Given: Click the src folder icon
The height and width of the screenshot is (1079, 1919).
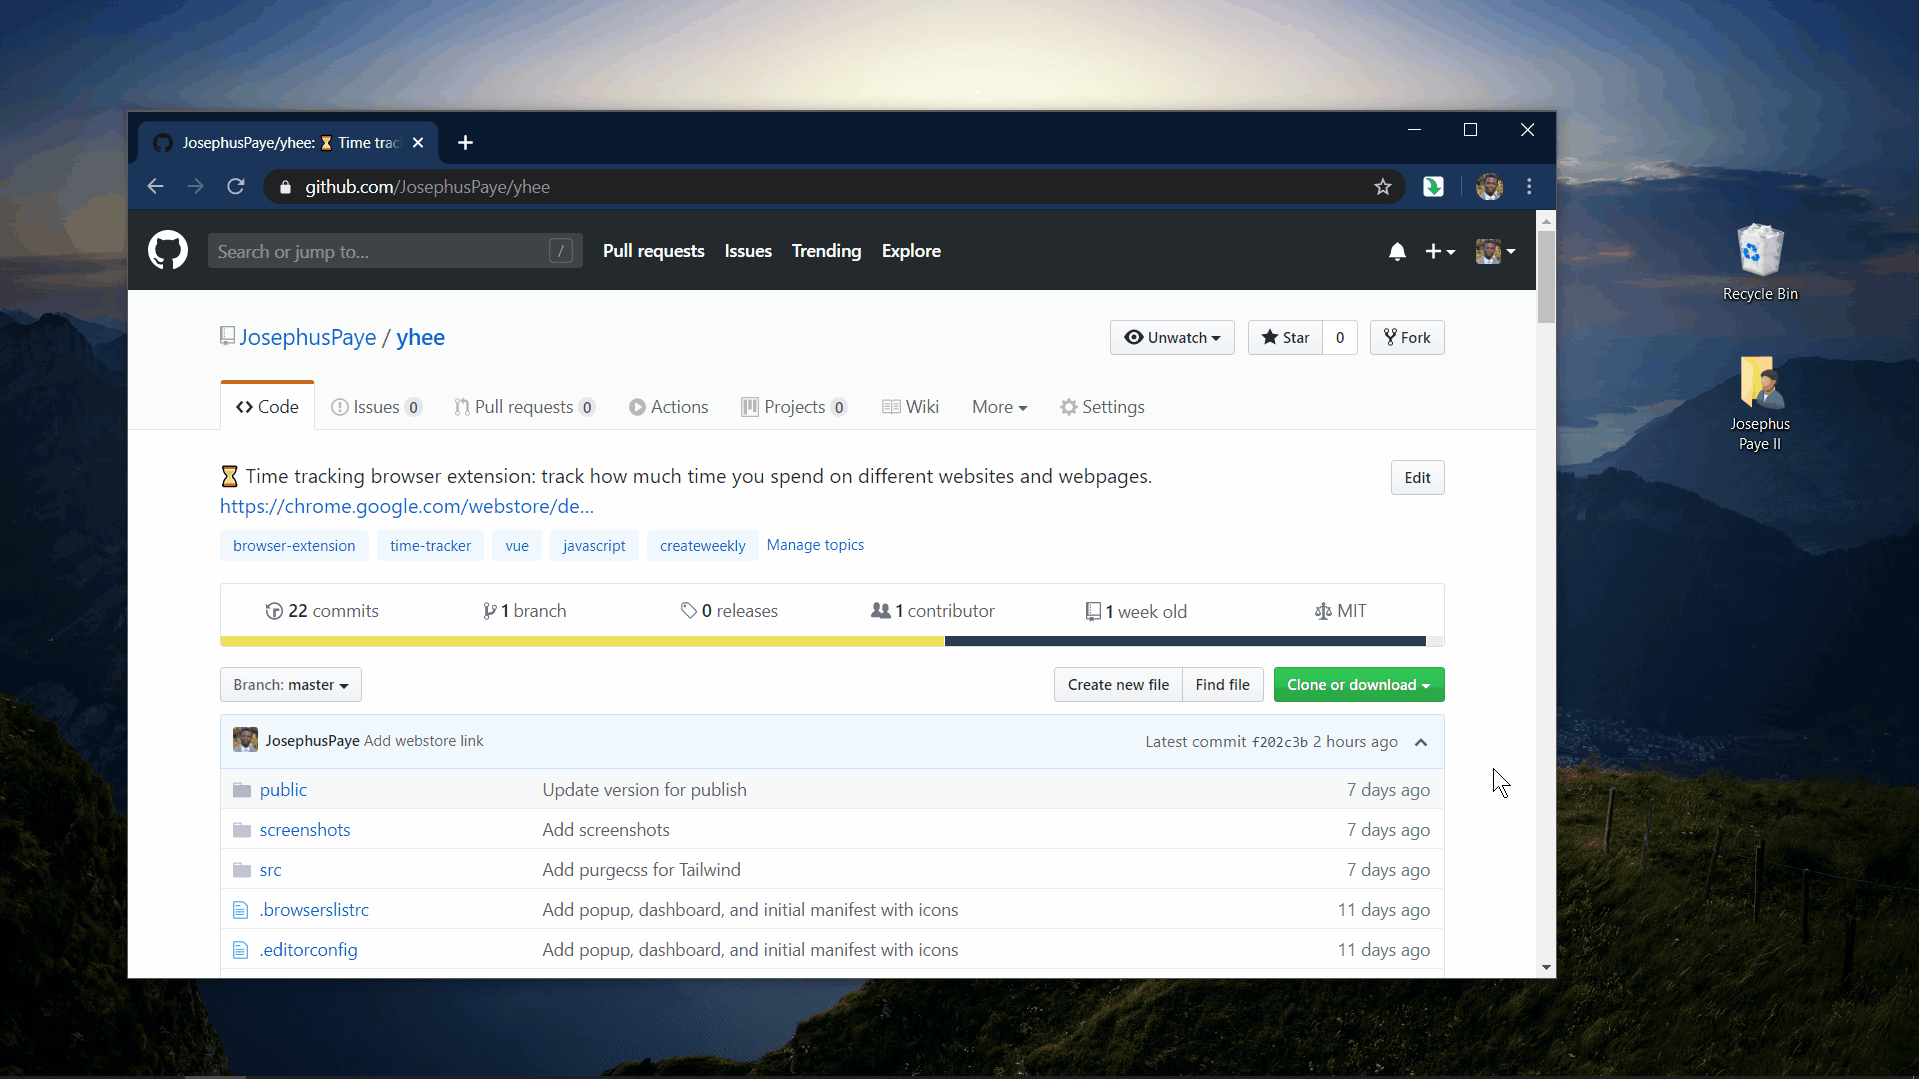Looking at the screenshot, I should click(x=241, y=870).
